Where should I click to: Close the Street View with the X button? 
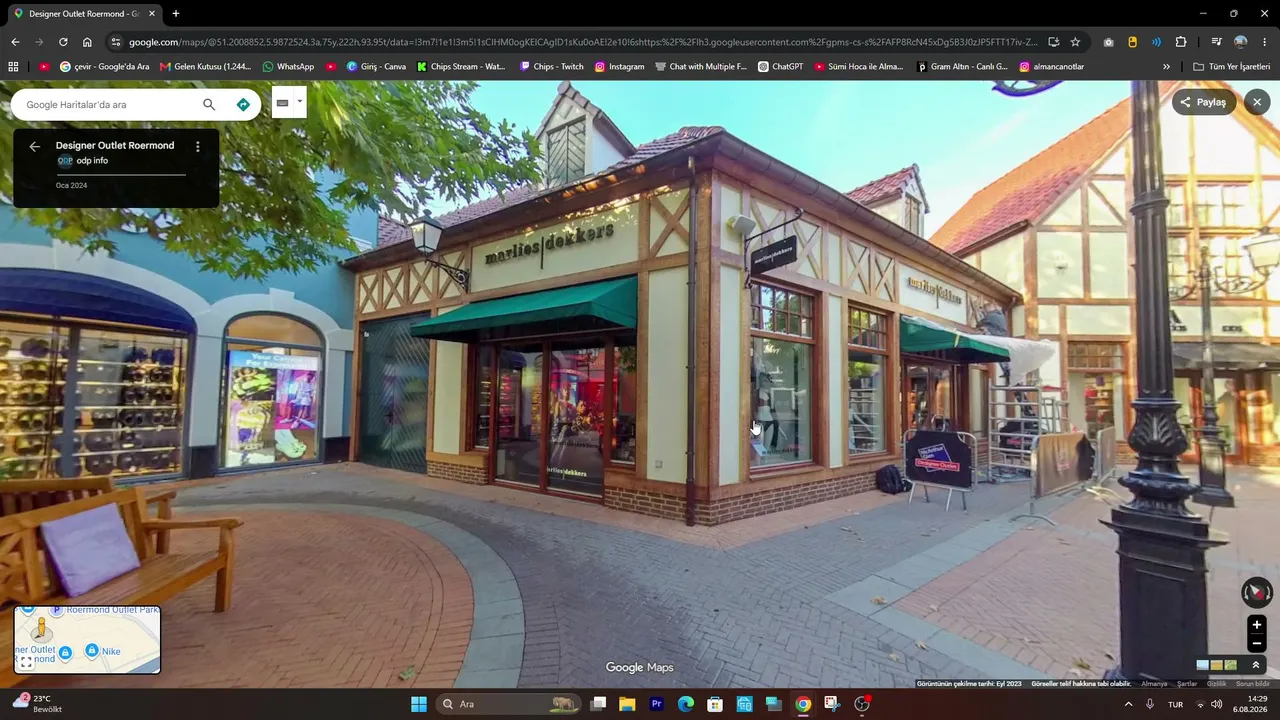pos(1257,102)
